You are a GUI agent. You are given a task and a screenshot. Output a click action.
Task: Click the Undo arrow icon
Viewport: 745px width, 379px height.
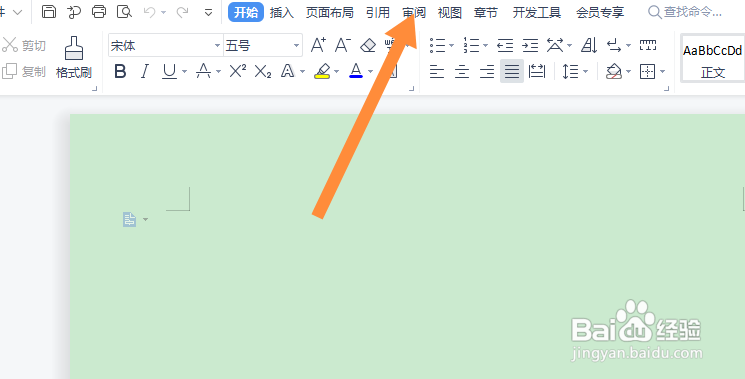tap(149, 12)
